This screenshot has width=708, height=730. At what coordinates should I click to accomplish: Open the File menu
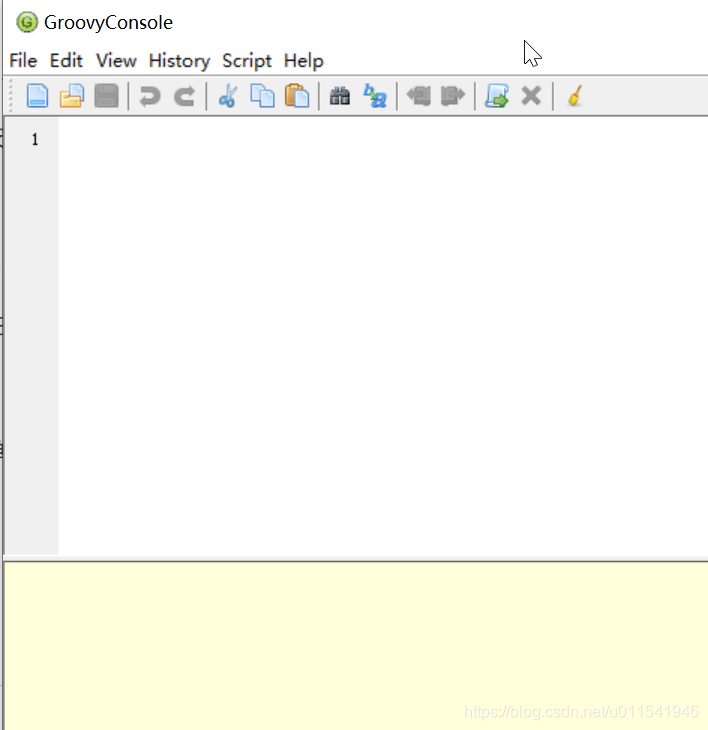point(23,61)
